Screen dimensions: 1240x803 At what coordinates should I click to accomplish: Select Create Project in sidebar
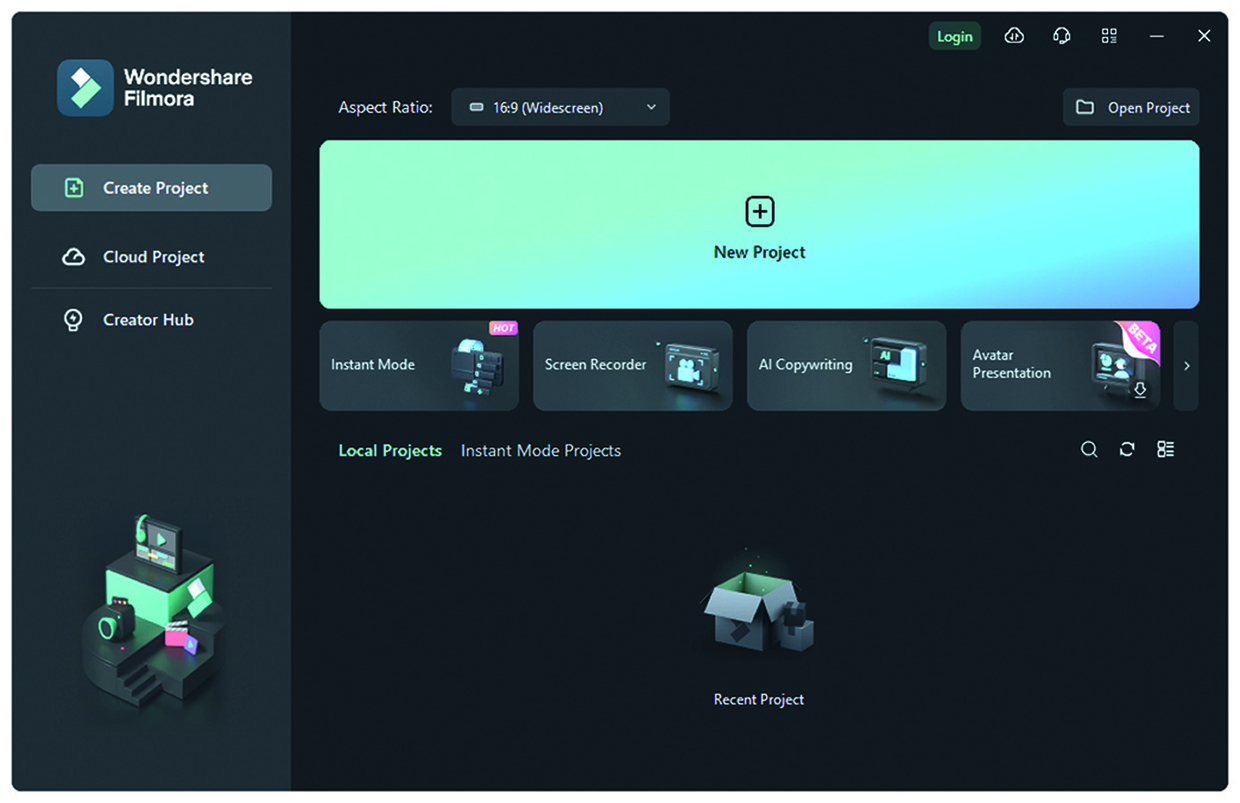[151, 188]
